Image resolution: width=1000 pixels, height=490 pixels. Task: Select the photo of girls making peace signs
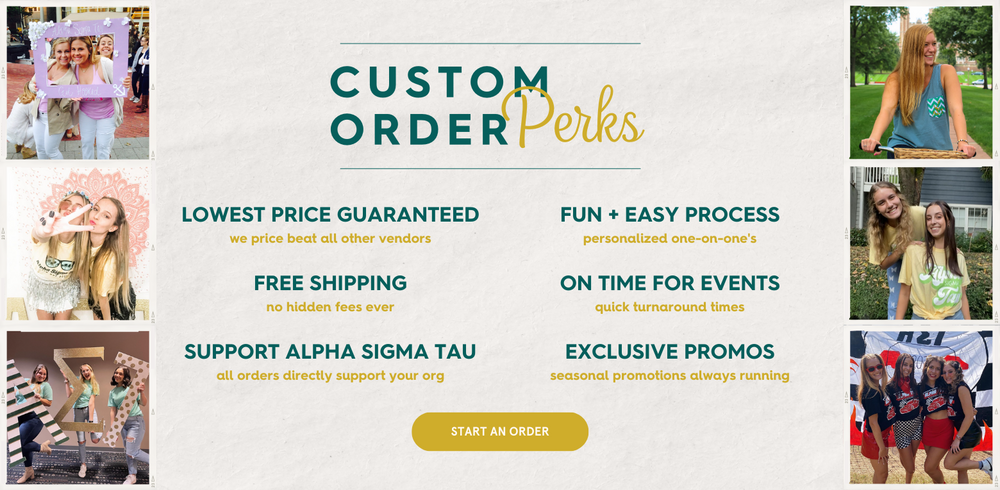pyautogui.click(x=78, y=243)
